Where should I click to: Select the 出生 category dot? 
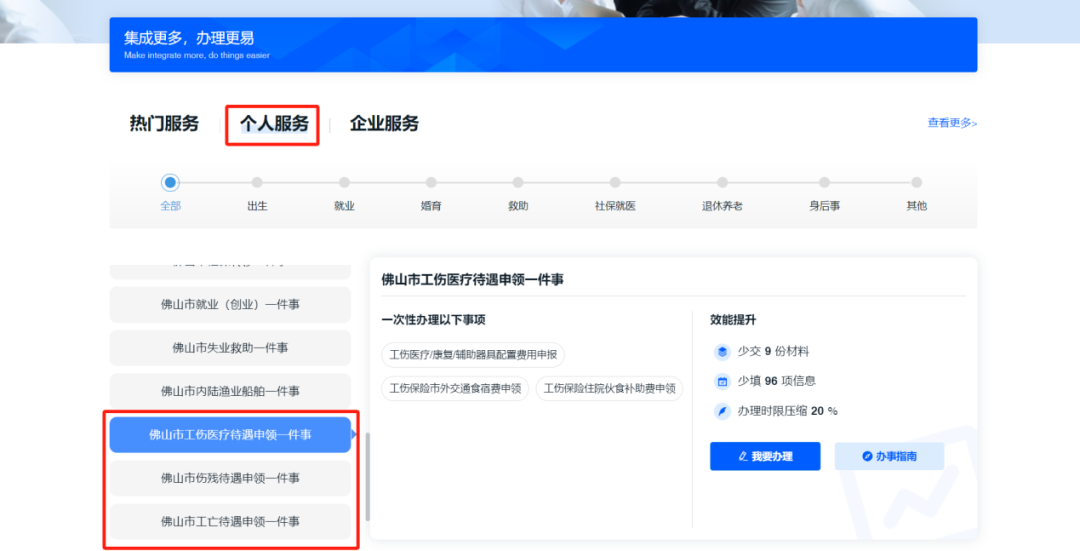257,183
